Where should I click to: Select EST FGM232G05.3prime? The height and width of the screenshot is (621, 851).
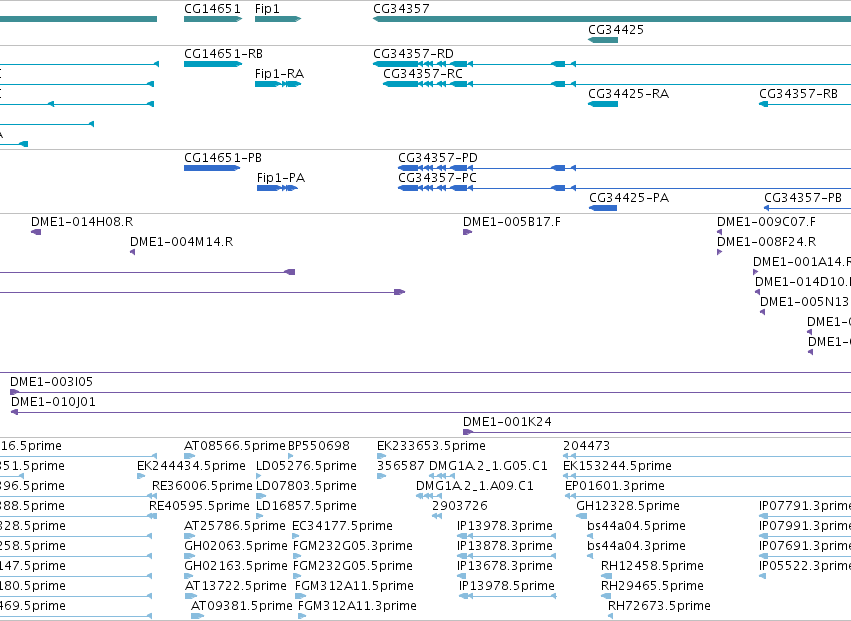click(353, 547)
